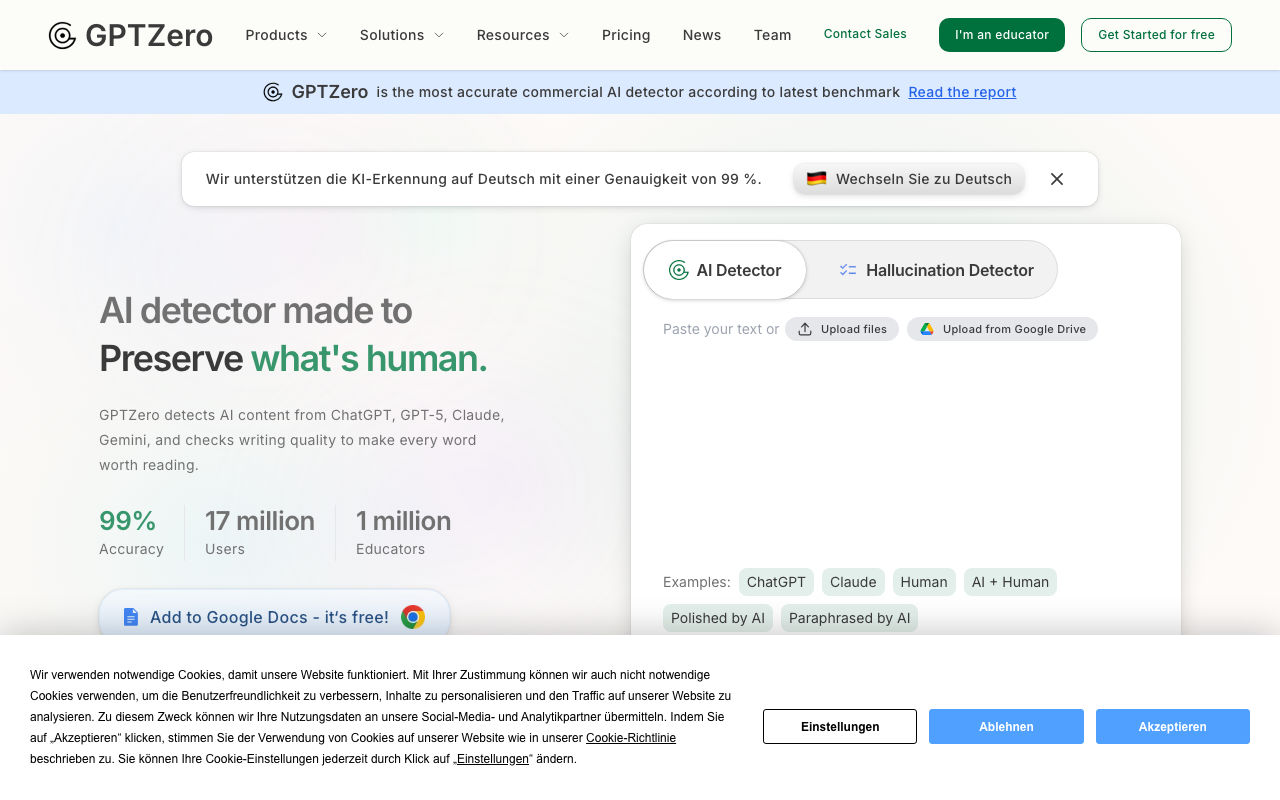Click the Hallucination Detector checklist icon
Screen dimensions: 1280x800
[848, 270]
